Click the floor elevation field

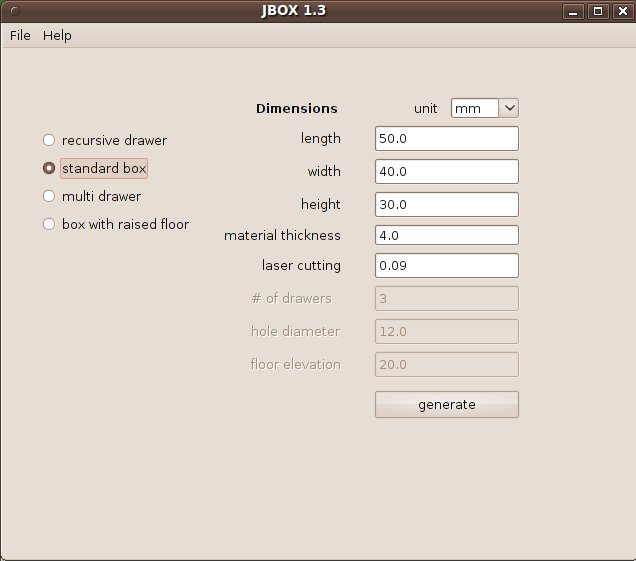tap(446, 364)
